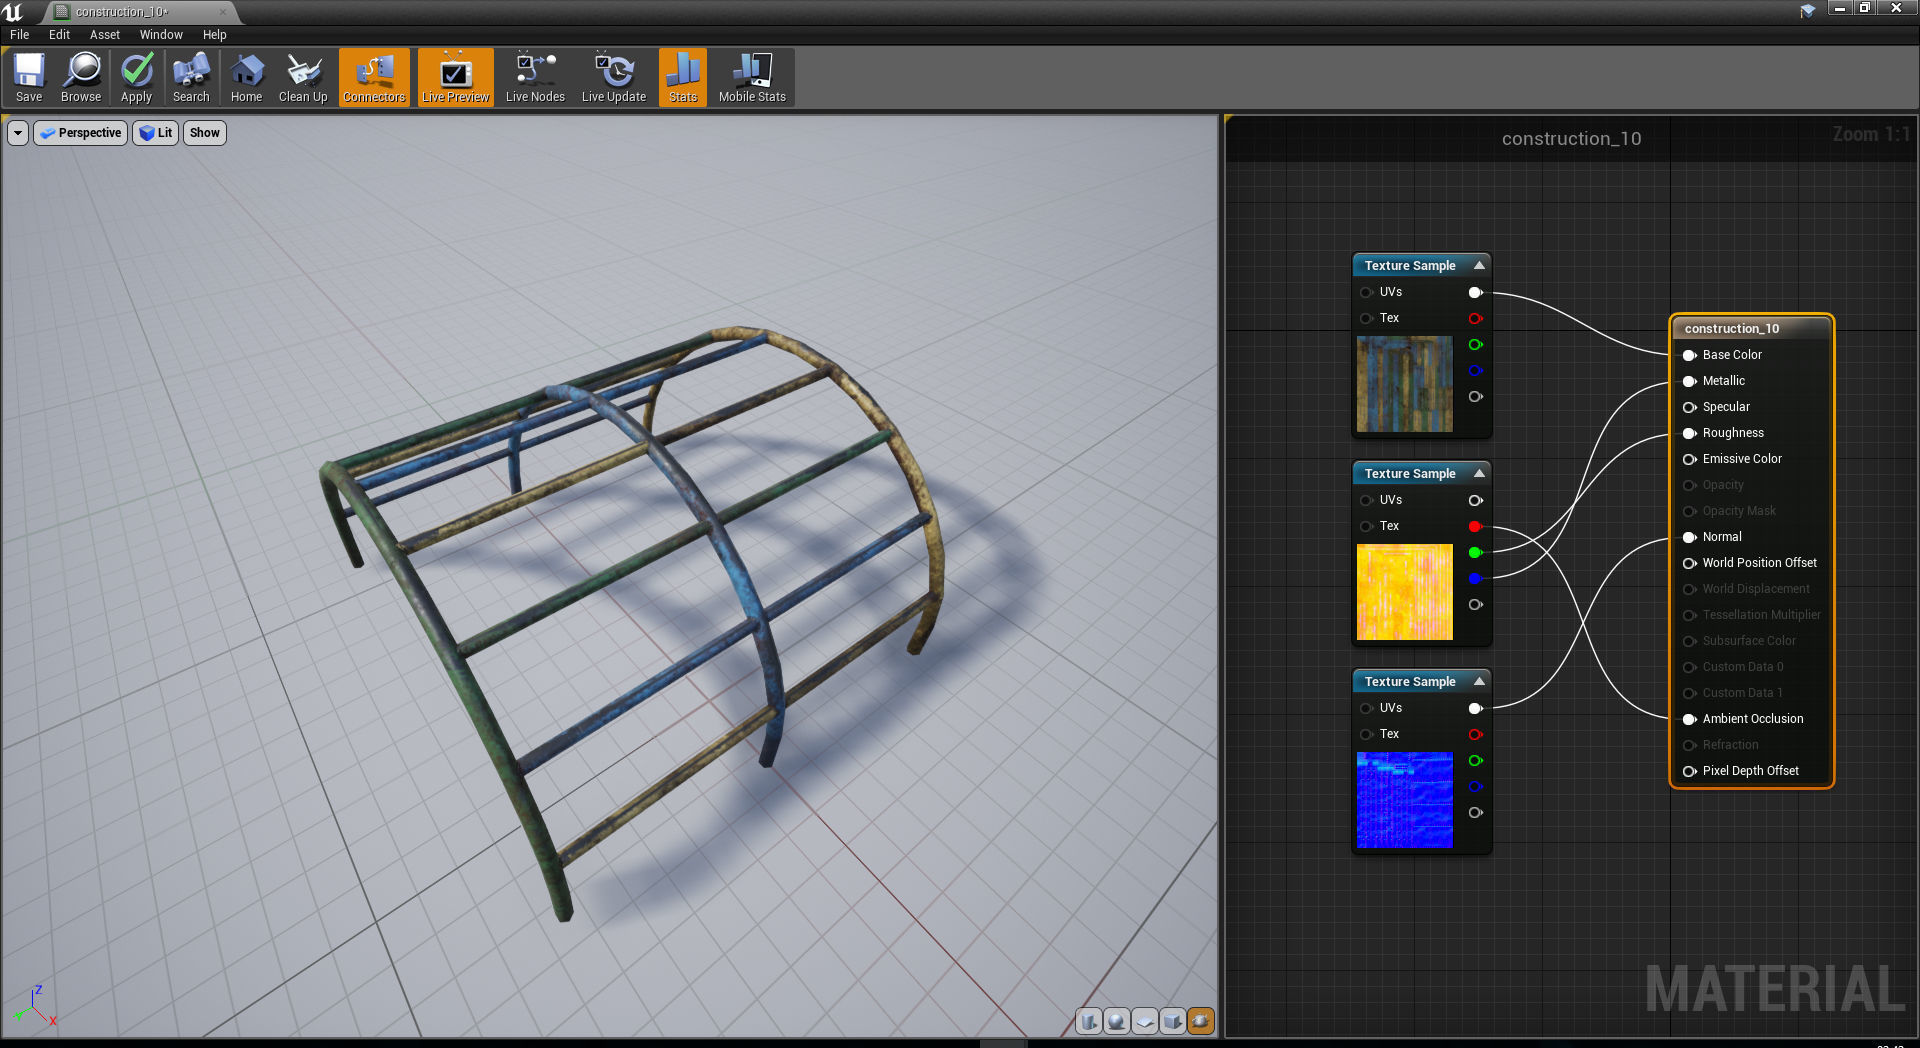Click the Pixel Depth Offset input pin
Viewport: 1920px width, 1048px height.
pos(1690,771)
